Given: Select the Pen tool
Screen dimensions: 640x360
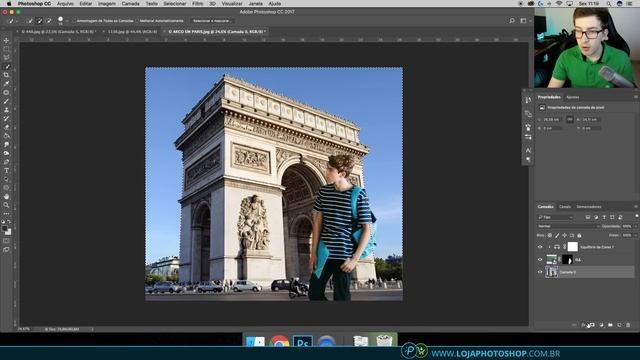Looking at the screenshot, I should [x=6, y=162].
